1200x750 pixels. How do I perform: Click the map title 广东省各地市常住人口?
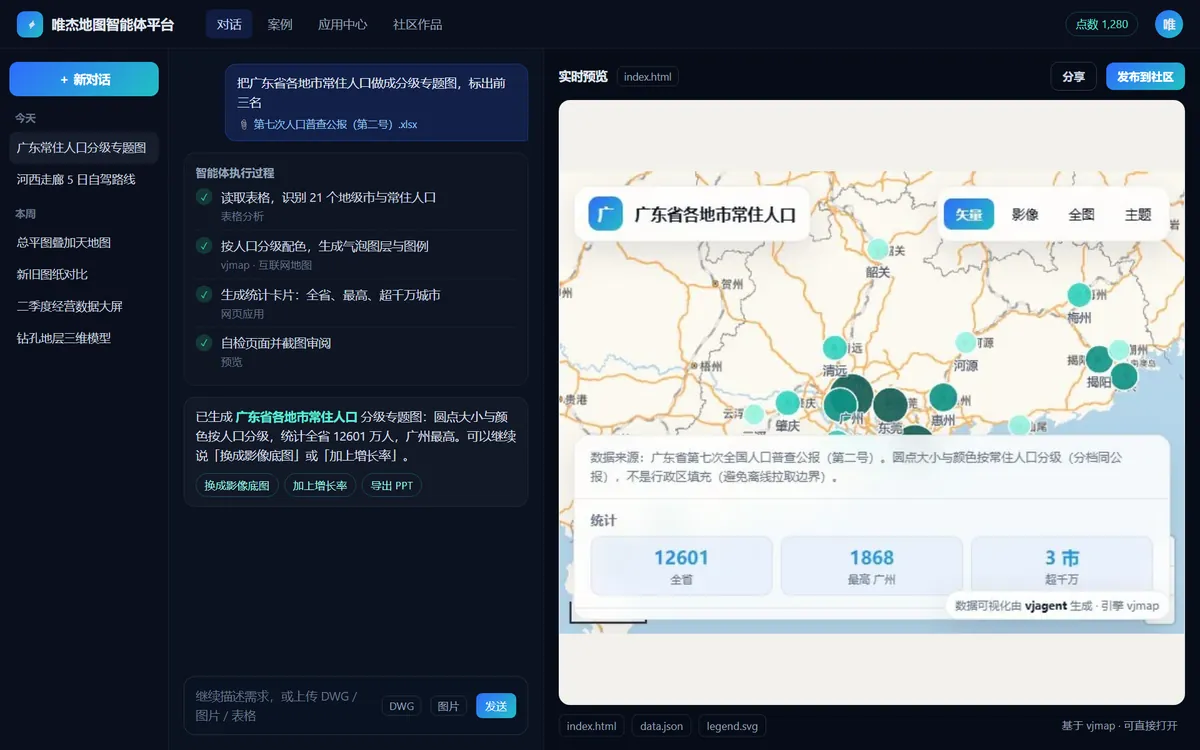(x=715, y=214)
